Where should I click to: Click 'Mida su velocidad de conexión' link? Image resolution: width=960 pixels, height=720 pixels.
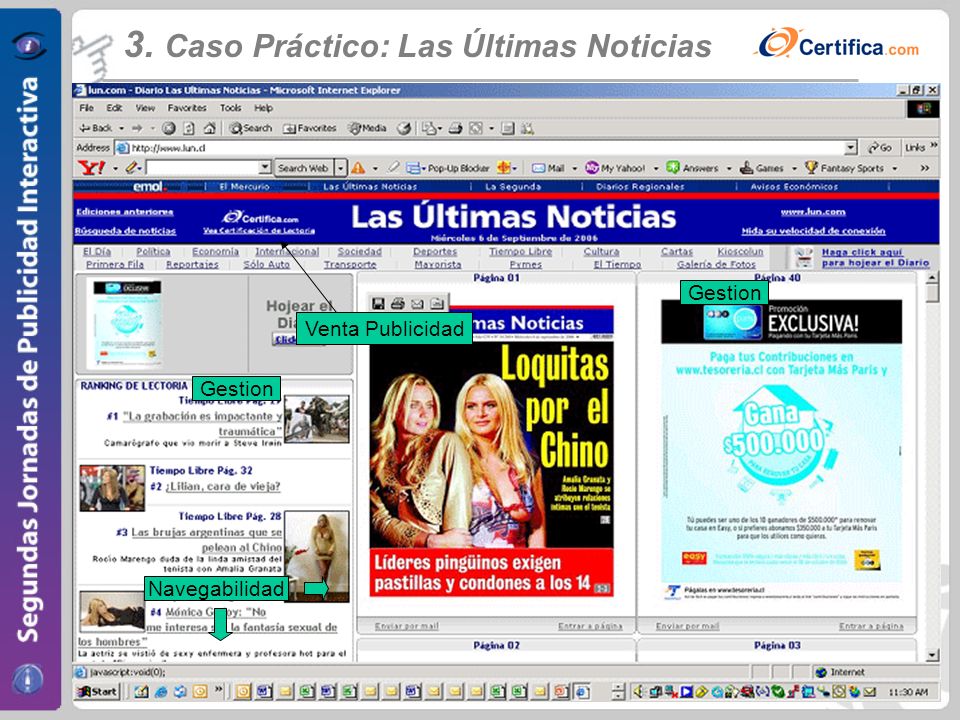813,231
